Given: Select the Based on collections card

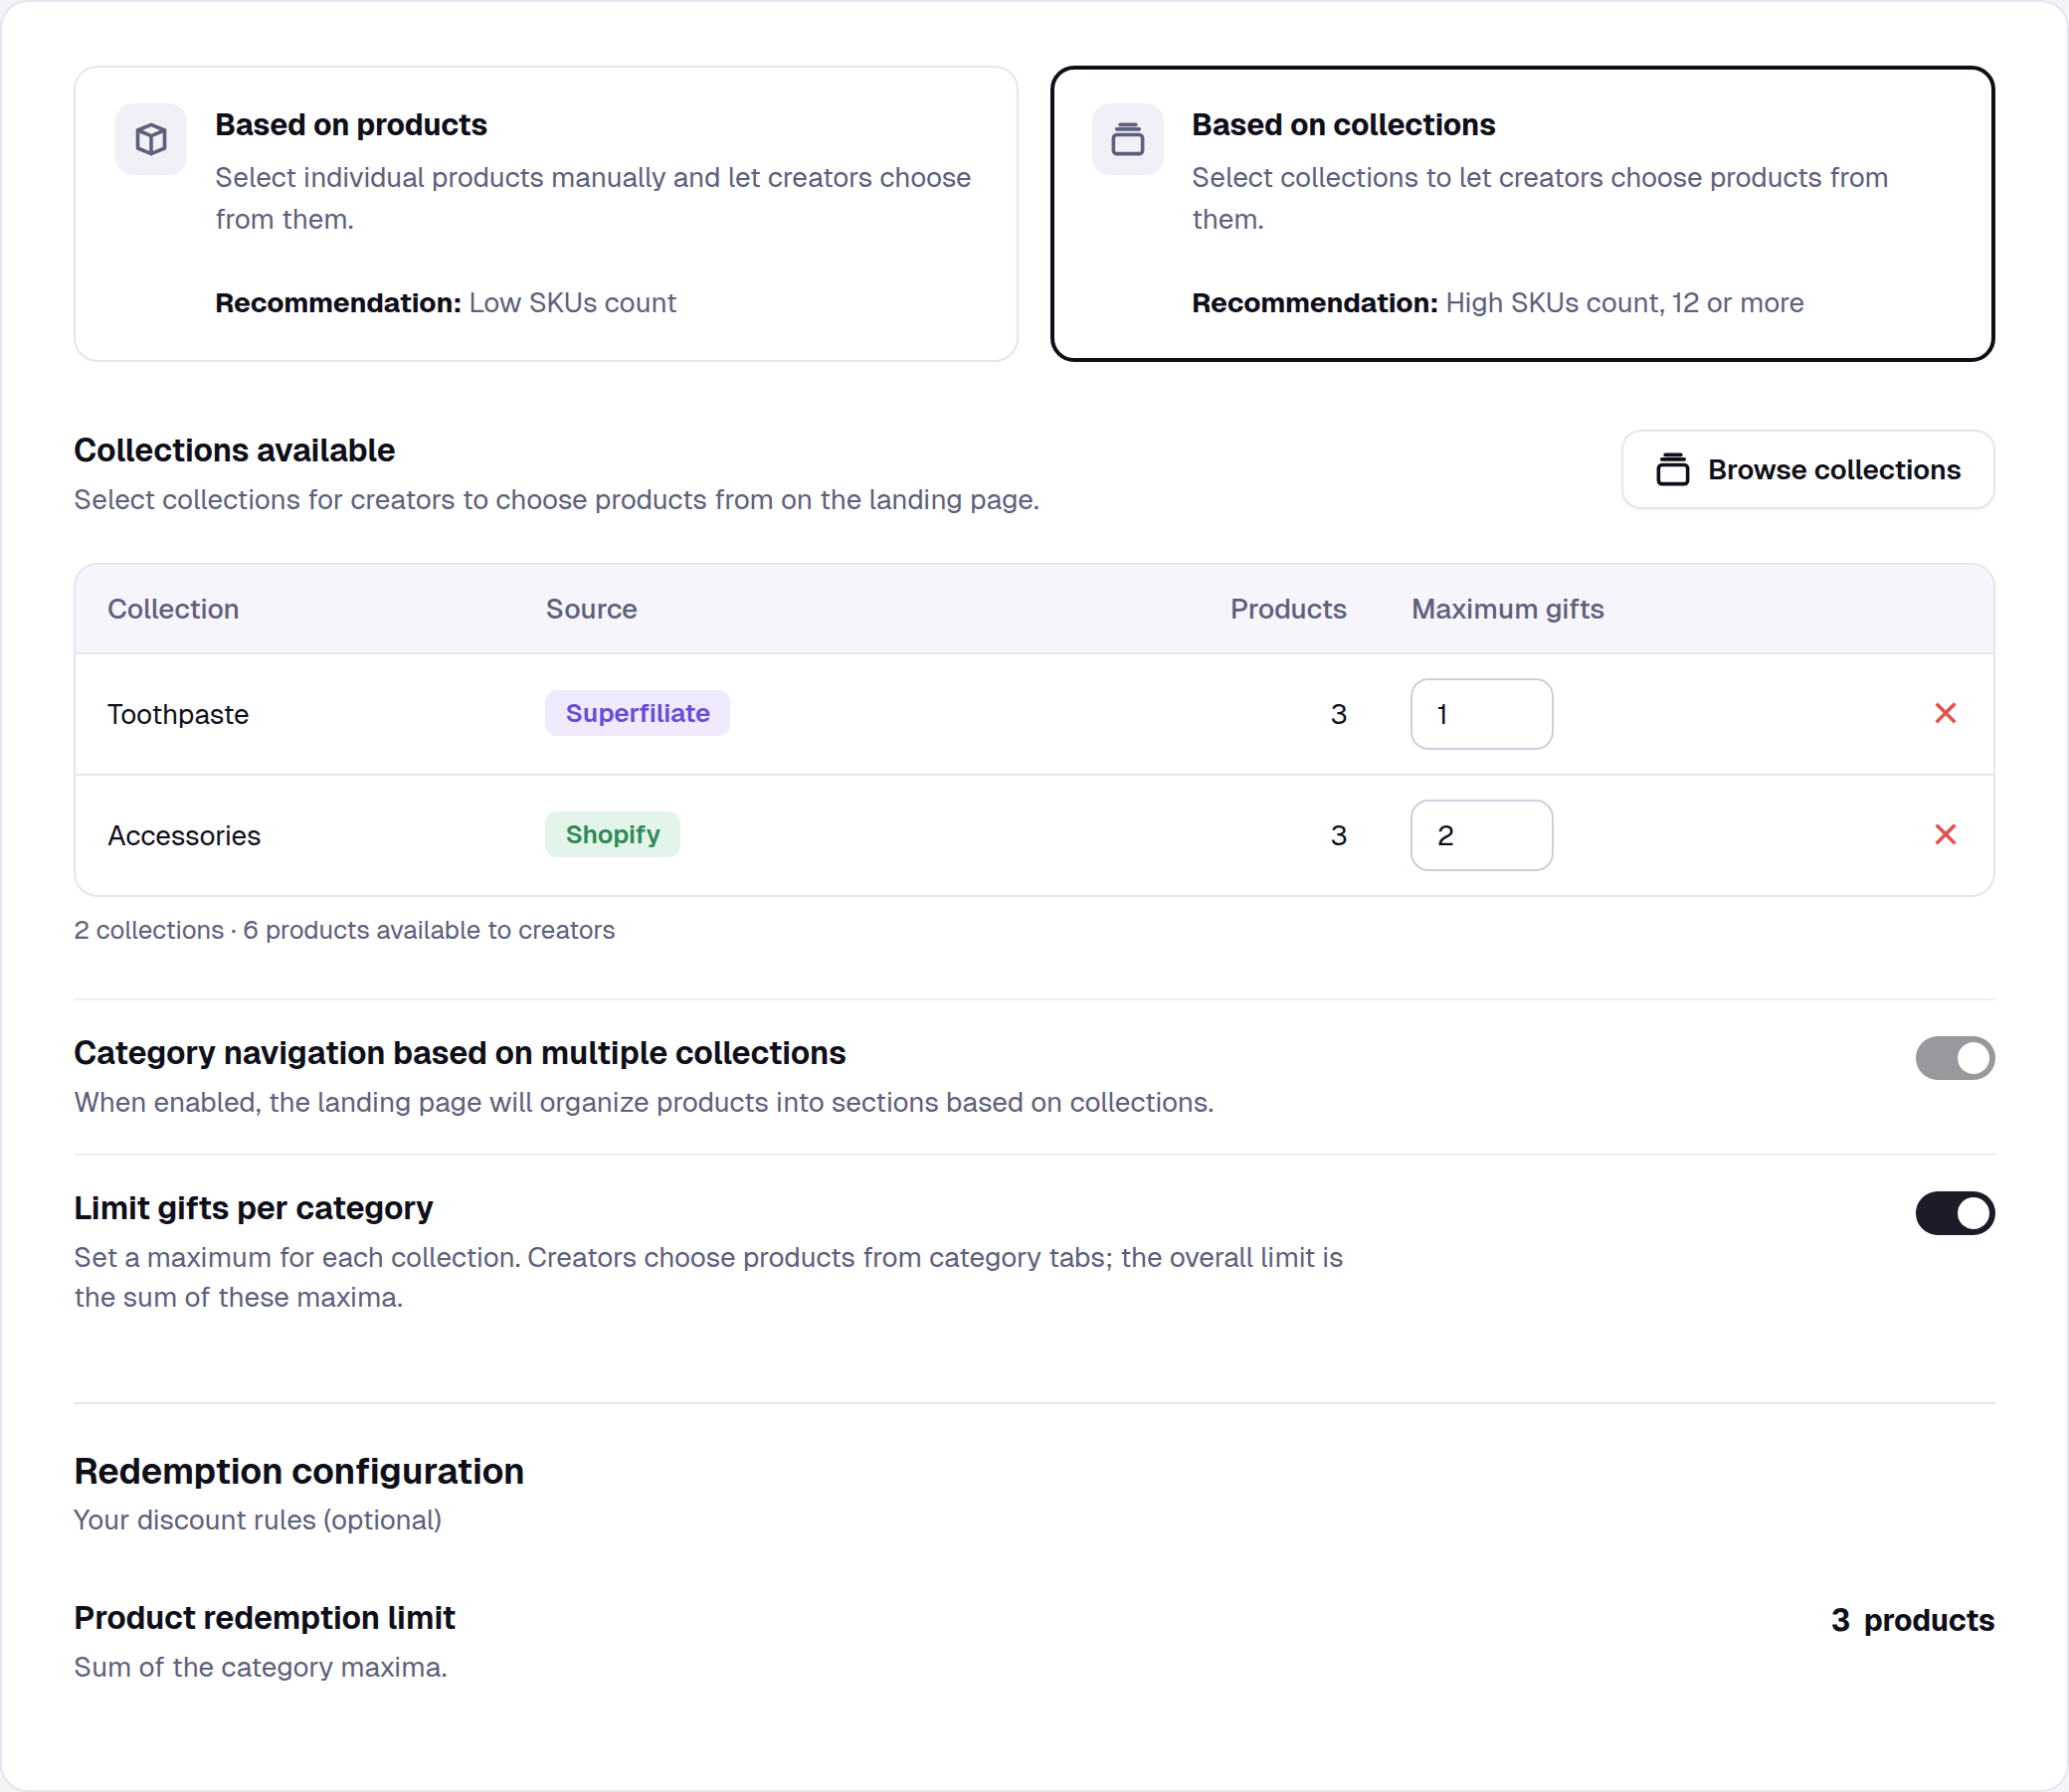Looking at the screenshot, I should click(1522, 213).
